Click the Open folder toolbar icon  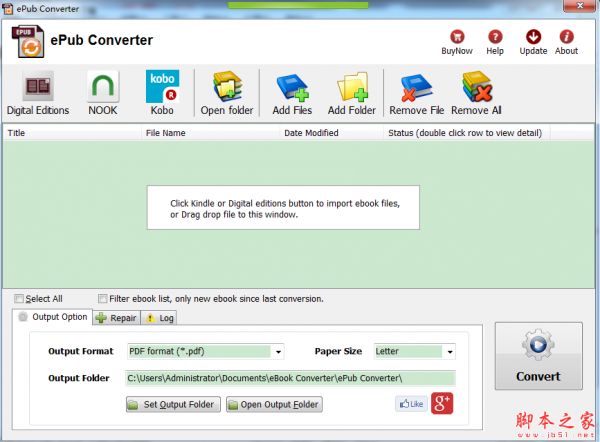point(227,86)
